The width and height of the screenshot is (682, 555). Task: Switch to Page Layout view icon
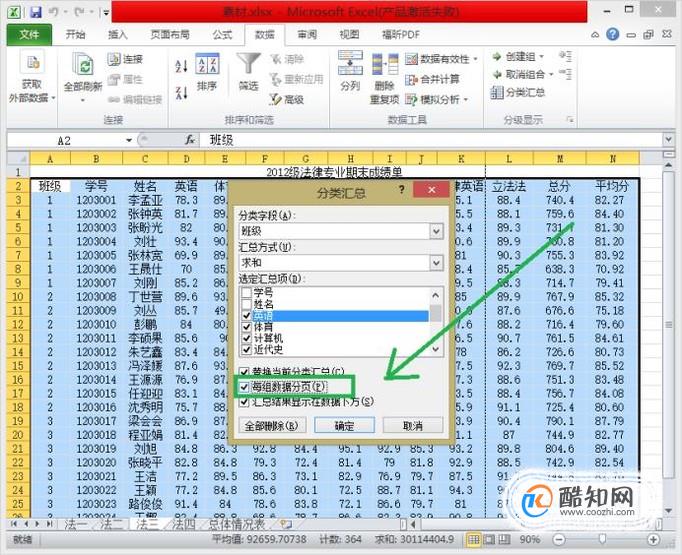click(489, 540)
